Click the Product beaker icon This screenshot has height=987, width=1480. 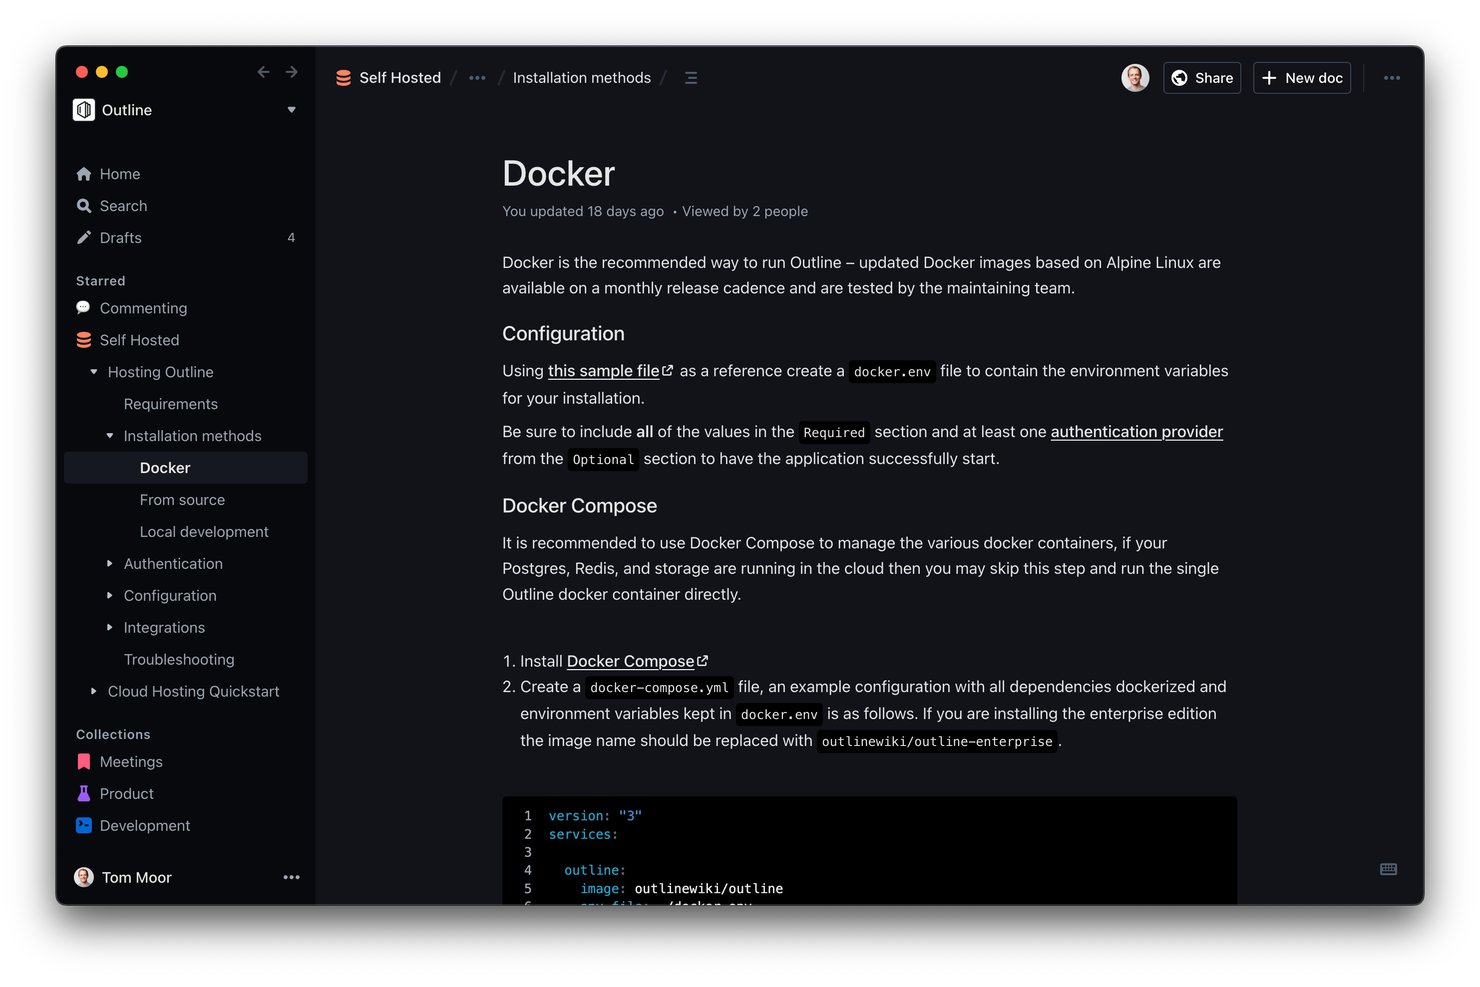(x=84, y=794)
